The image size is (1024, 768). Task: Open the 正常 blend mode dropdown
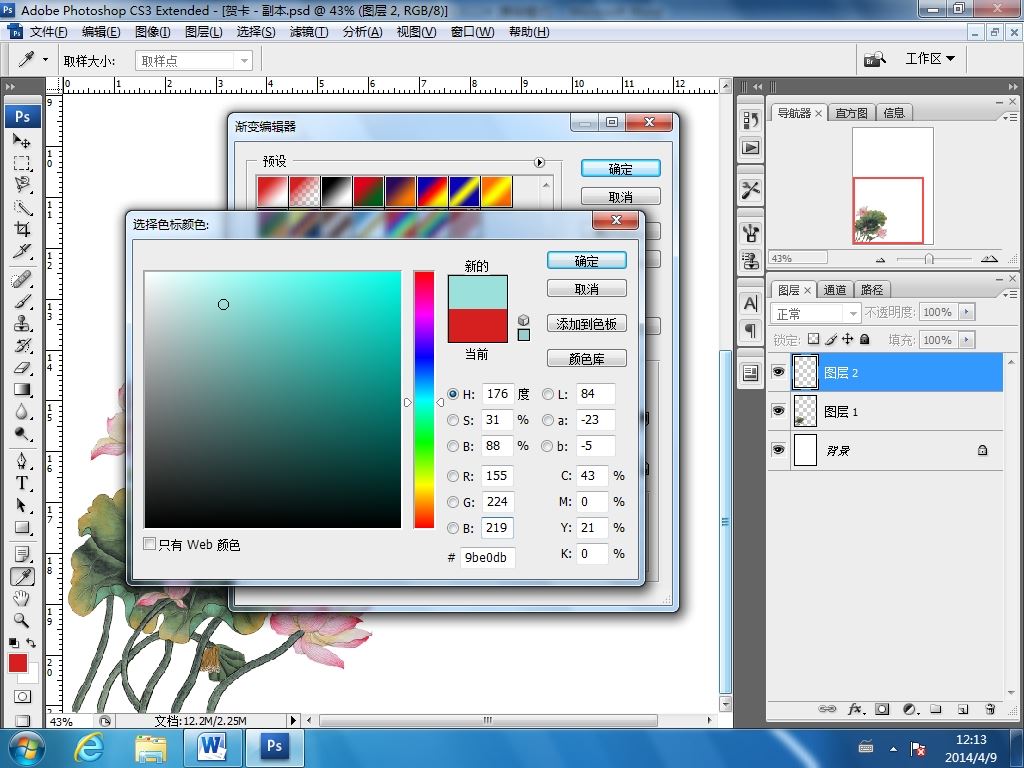click(815, 313)
